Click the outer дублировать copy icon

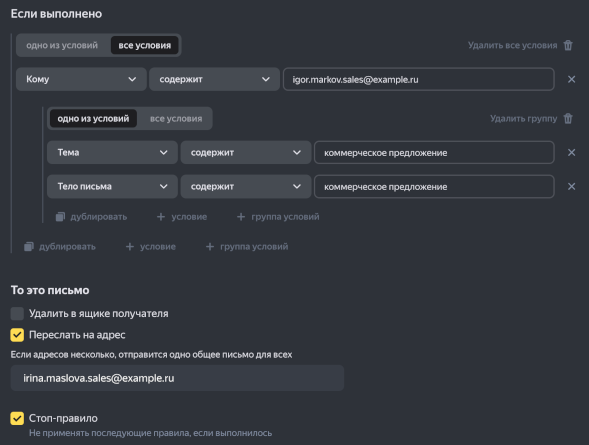(29, 247)
